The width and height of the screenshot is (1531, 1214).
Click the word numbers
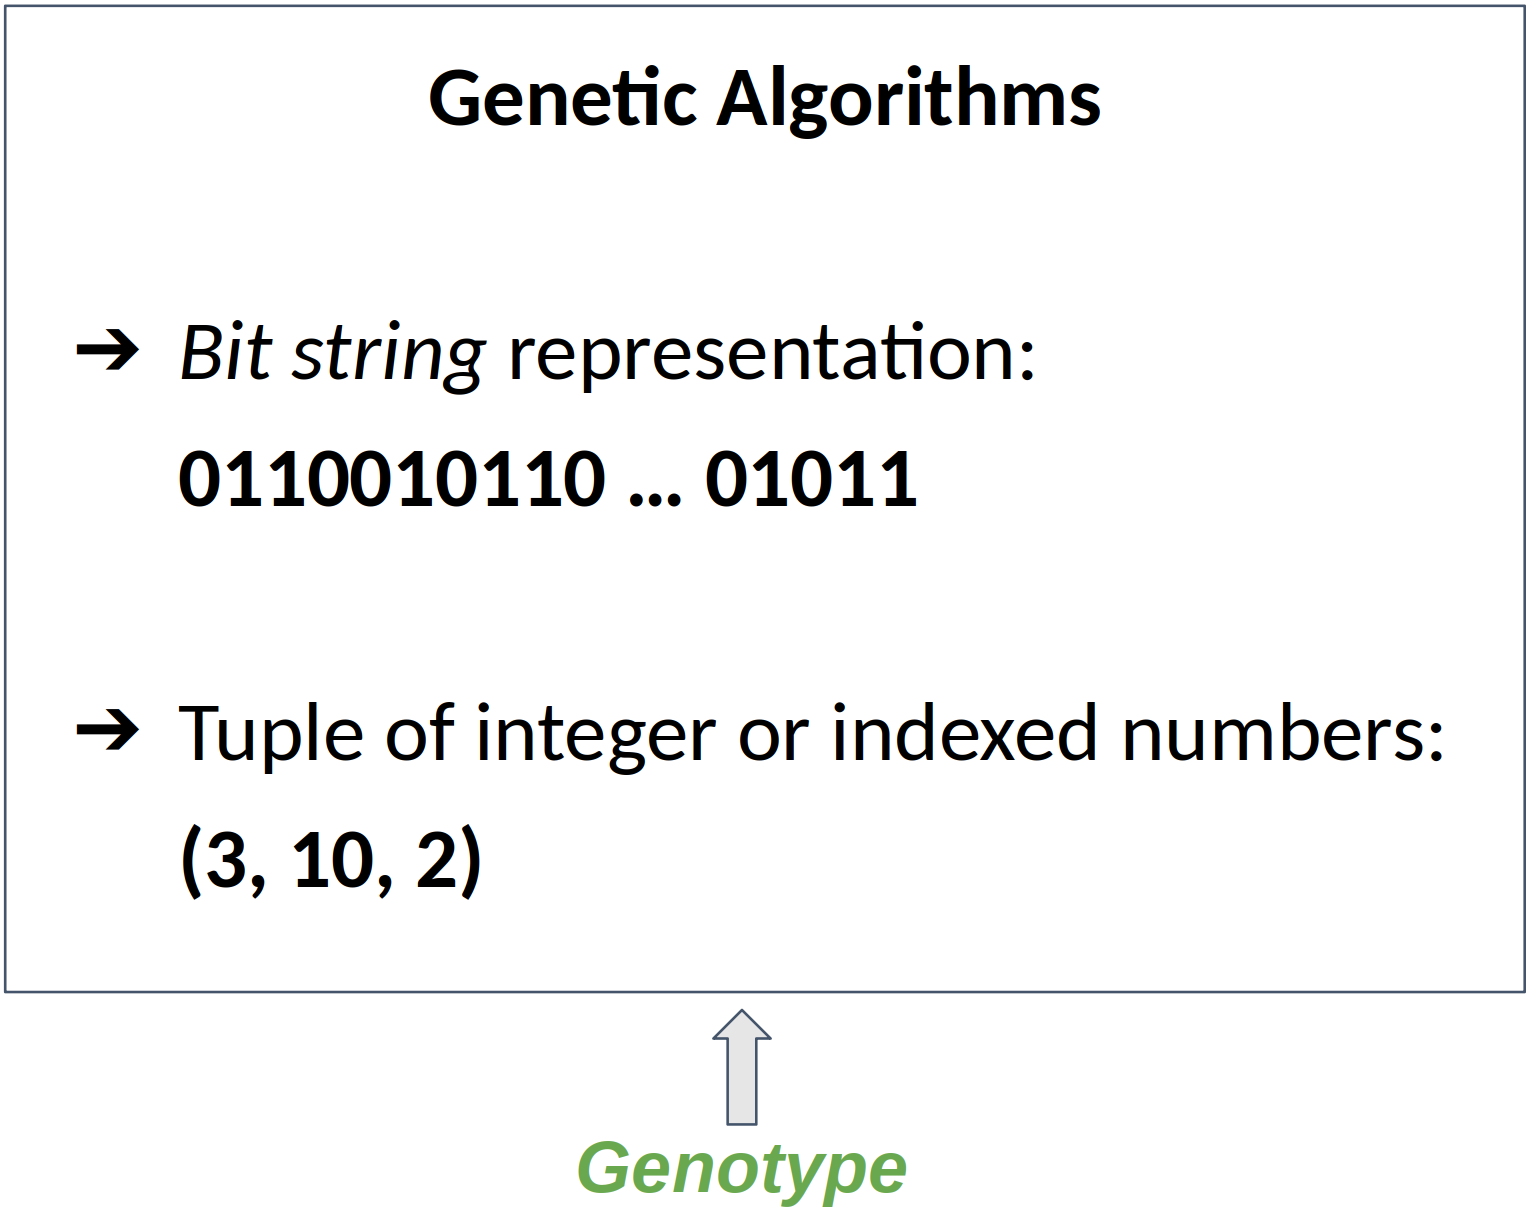1281,733
